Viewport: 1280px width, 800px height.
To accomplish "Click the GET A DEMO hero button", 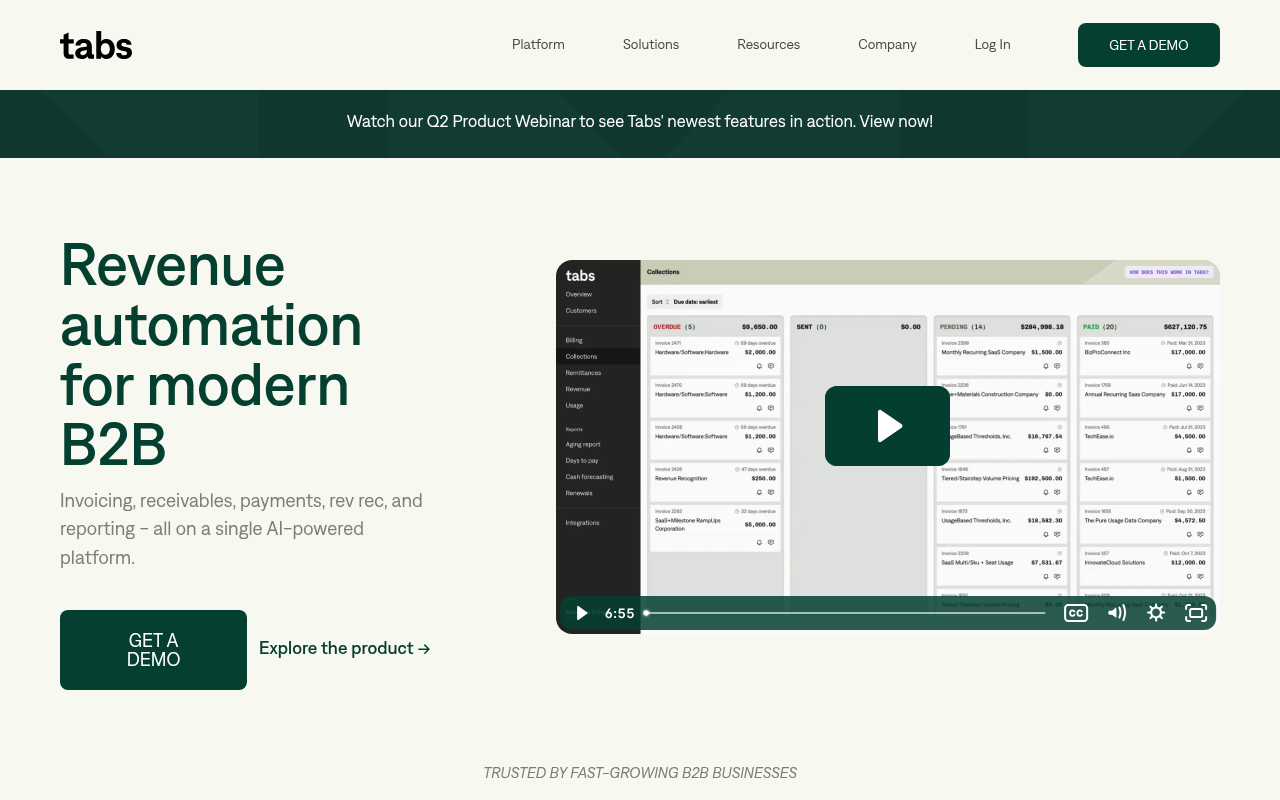I will 153,650.
